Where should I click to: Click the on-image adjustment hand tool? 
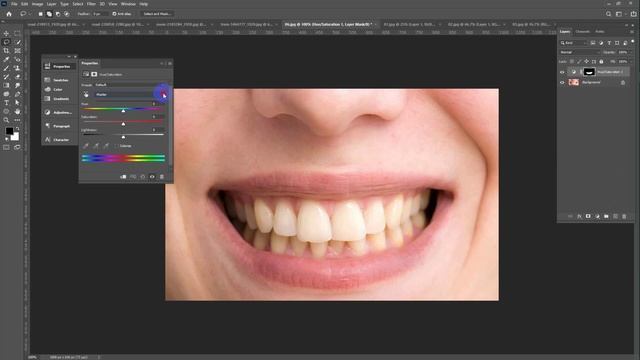tap(86, 94)
